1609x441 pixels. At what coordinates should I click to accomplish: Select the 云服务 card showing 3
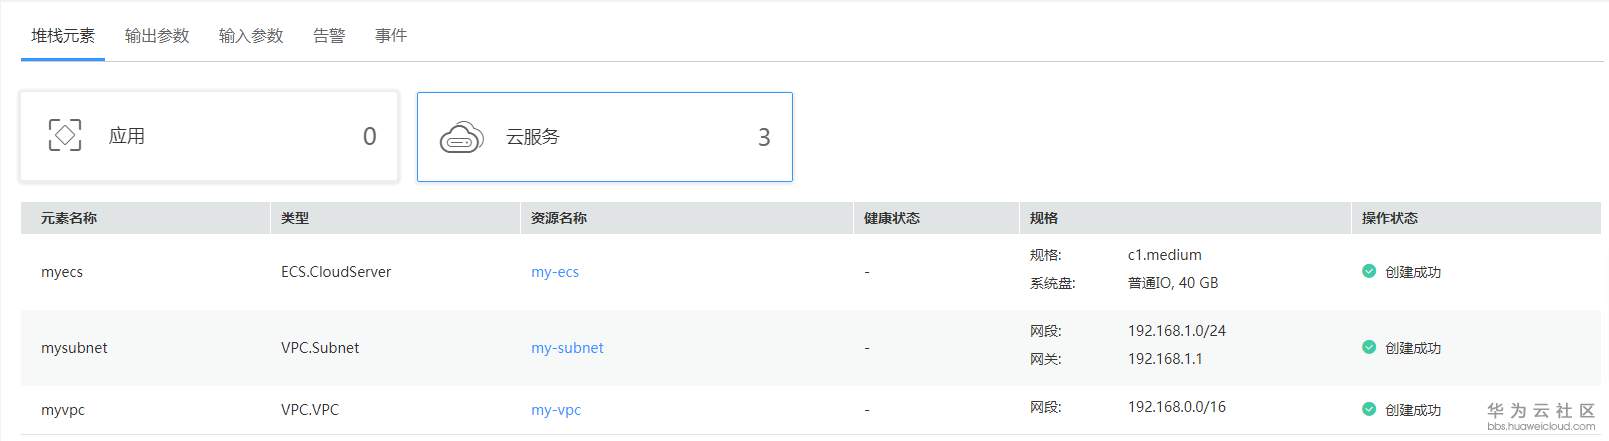click(604, 137)
